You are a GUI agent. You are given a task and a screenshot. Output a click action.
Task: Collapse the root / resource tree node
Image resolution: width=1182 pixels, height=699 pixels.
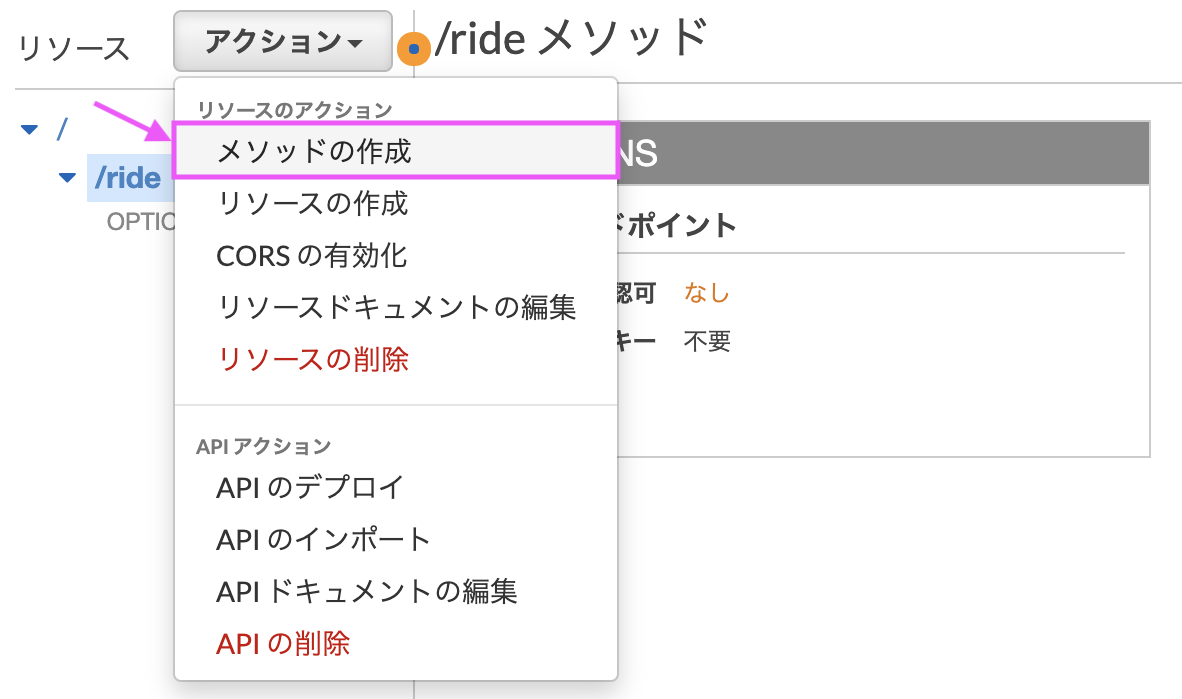click(28, 129)
